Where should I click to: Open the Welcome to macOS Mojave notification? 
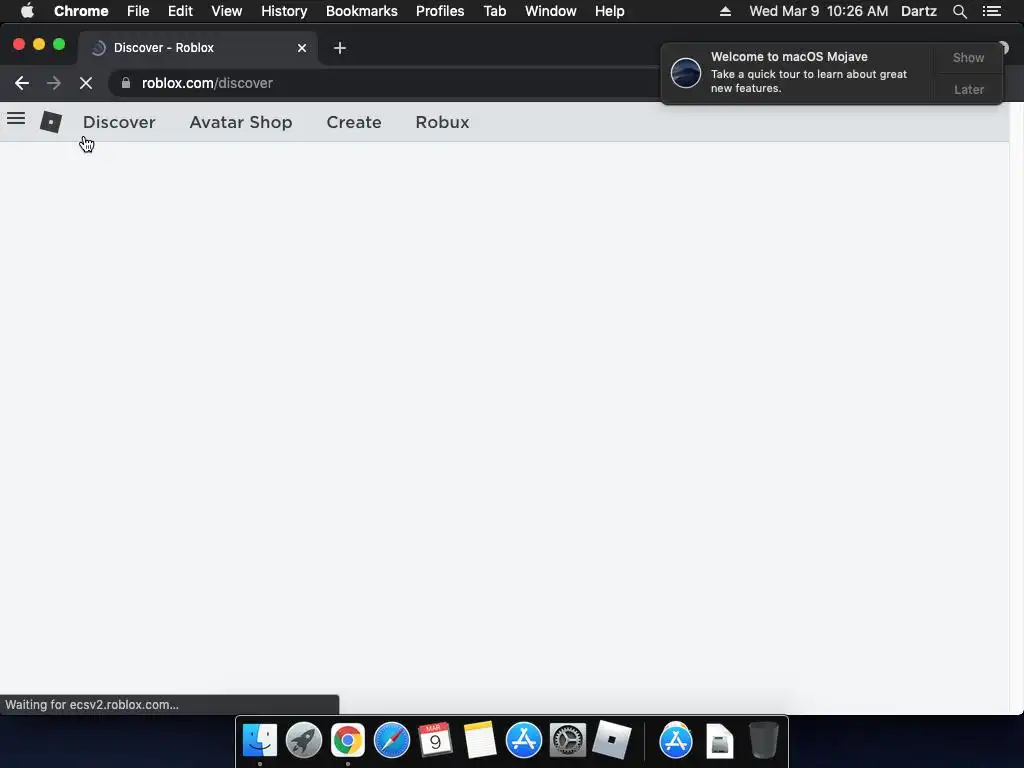[x=797, y=72]
